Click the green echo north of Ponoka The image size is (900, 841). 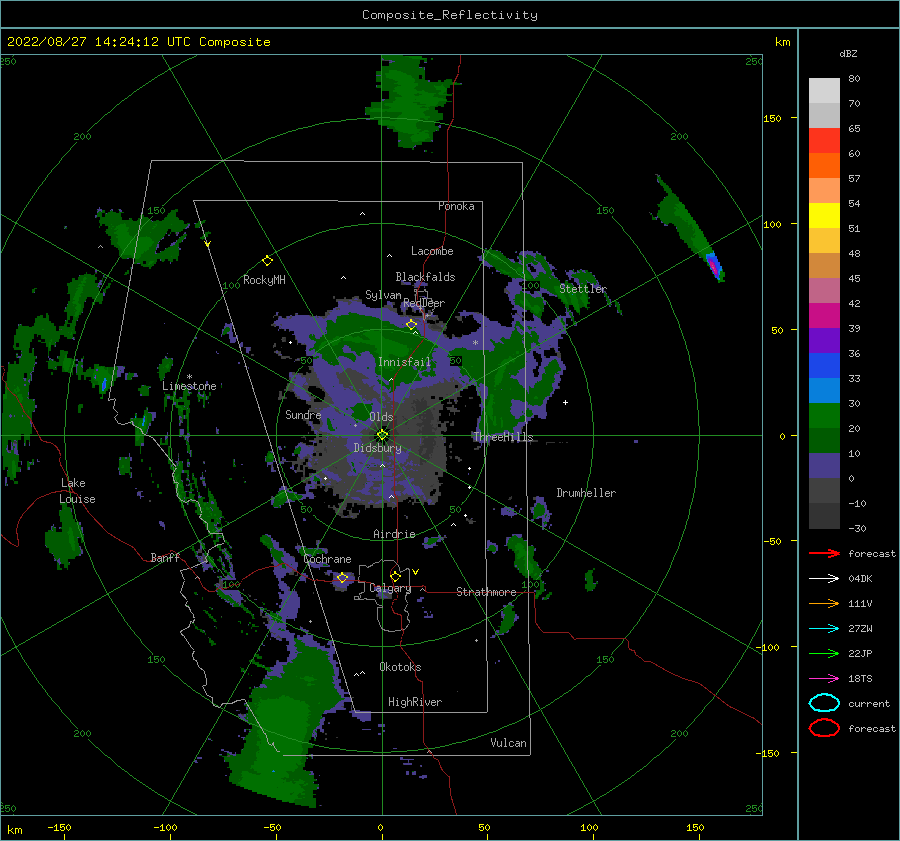tap(409, 100)
